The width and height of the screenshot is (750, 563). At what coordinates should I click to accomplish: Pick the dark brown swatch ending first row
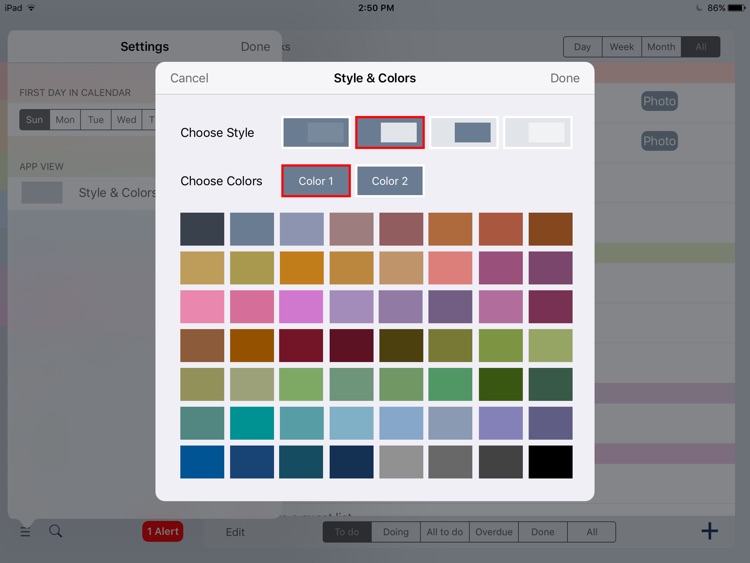click(551, 229)
